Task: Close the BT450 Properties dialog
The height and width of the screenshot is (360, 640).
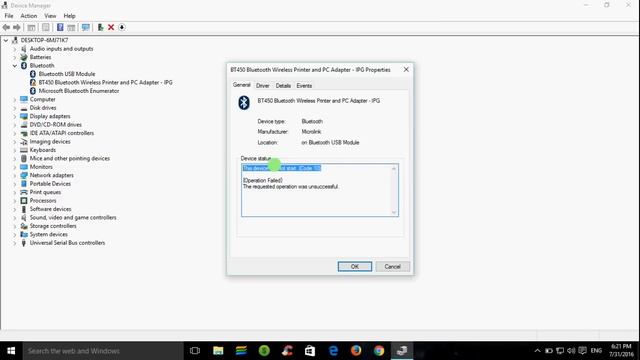Action: (x=406, y=70)
